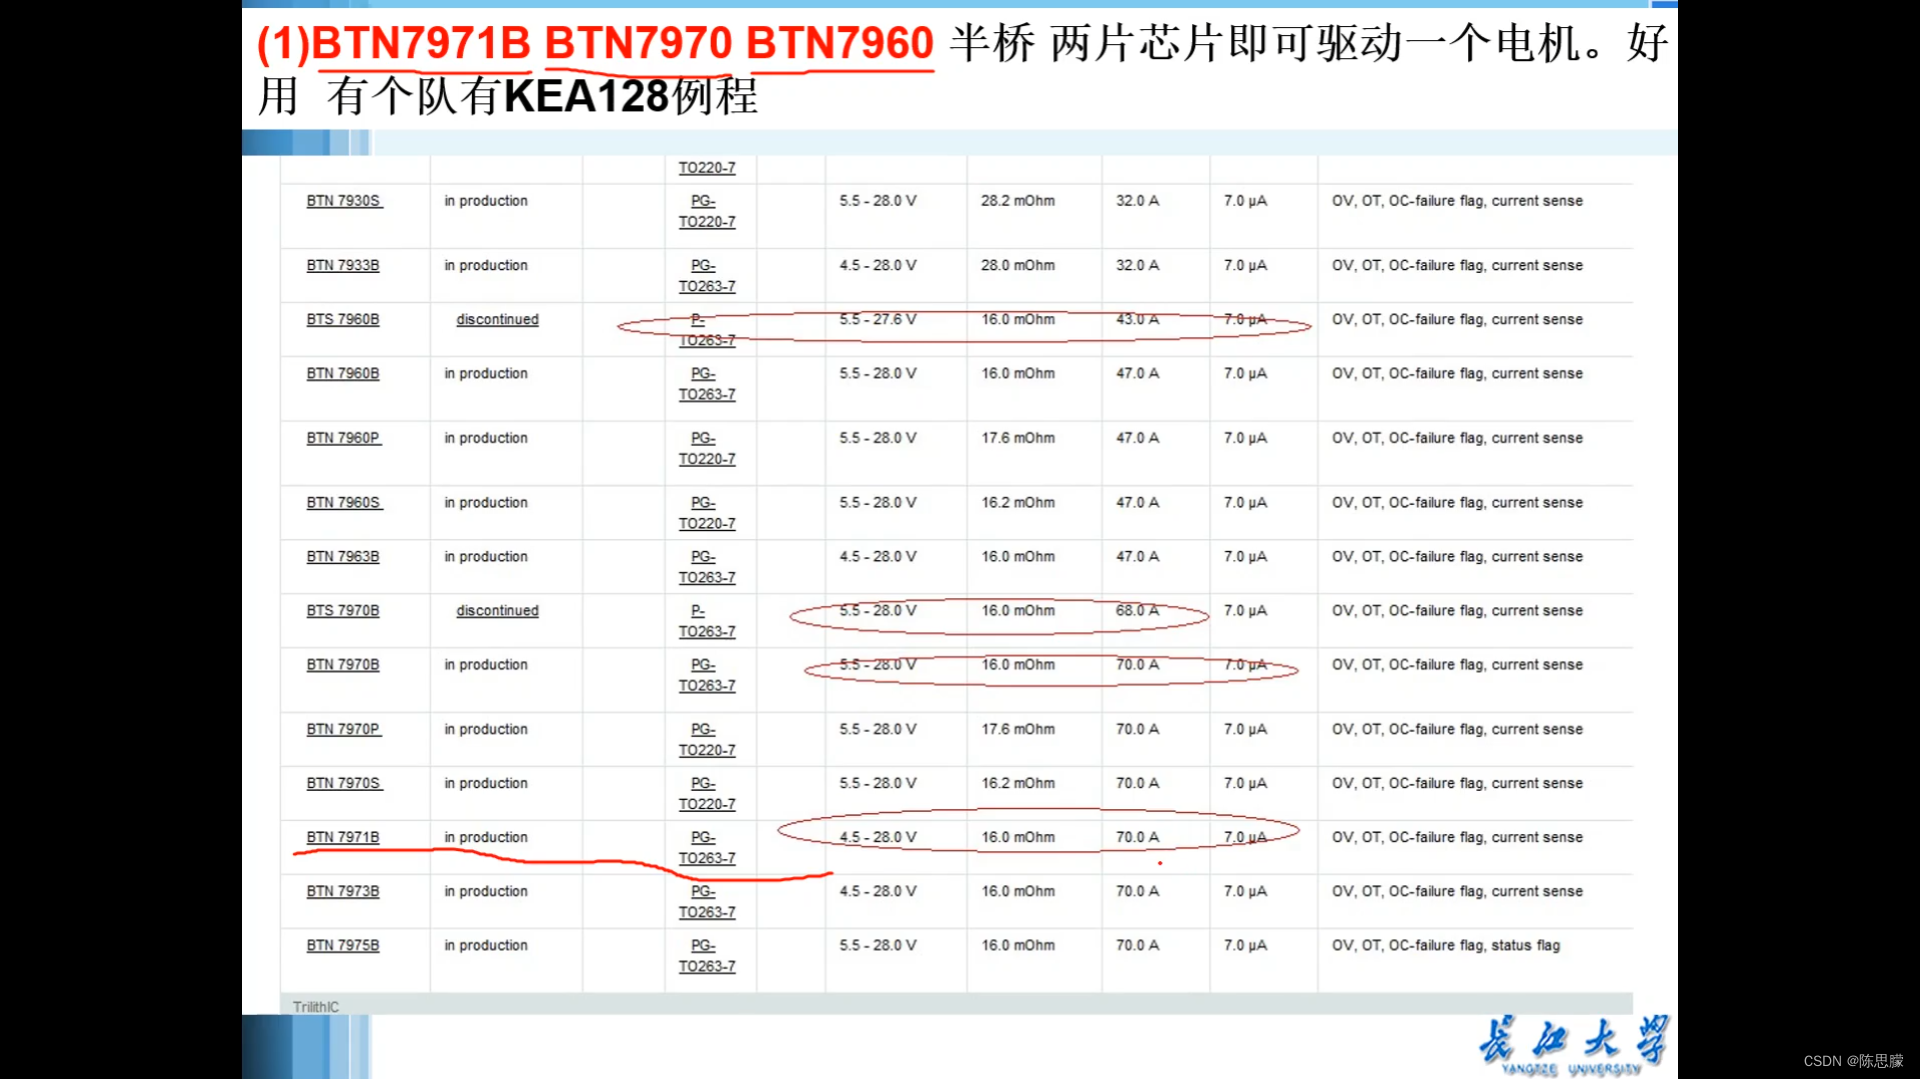Click the slide title BTN7971B text
Viewport: 1920px width, 1079px height.
point(421,44)
